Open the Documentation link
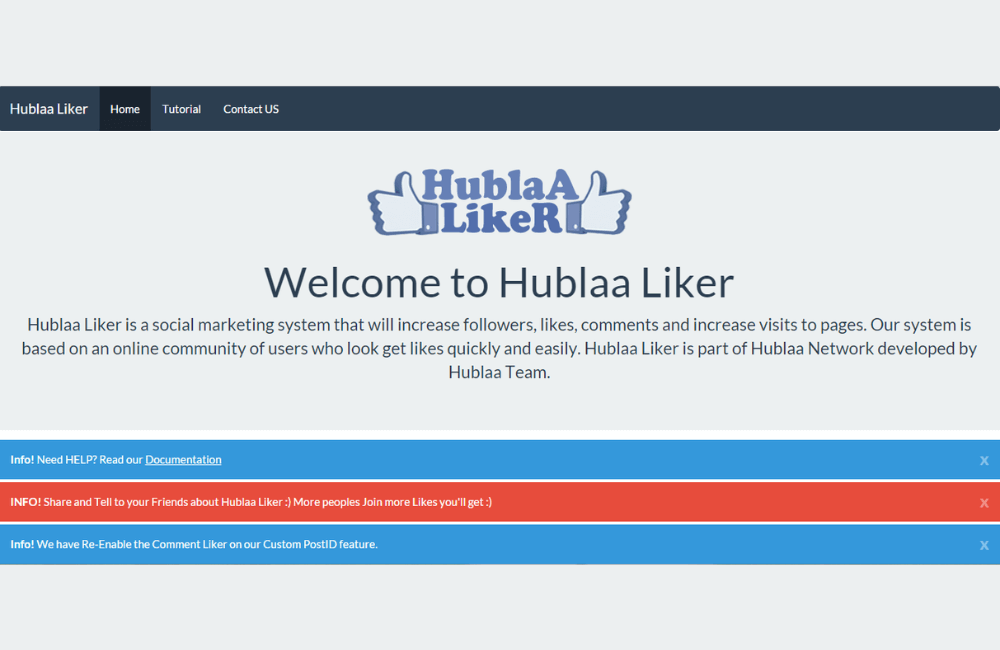This screenshot has width=1000, height=650. click(x=183, y=459)
